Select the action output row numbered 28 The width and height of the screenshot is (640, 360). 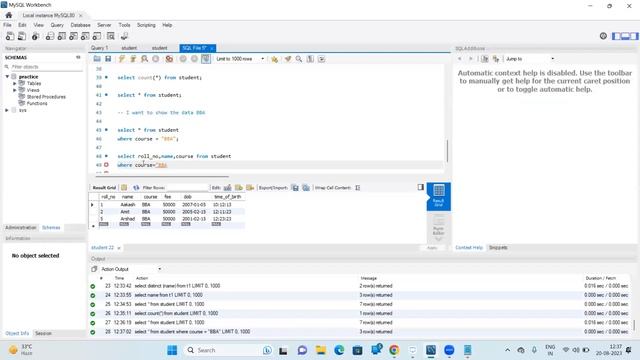360,332
